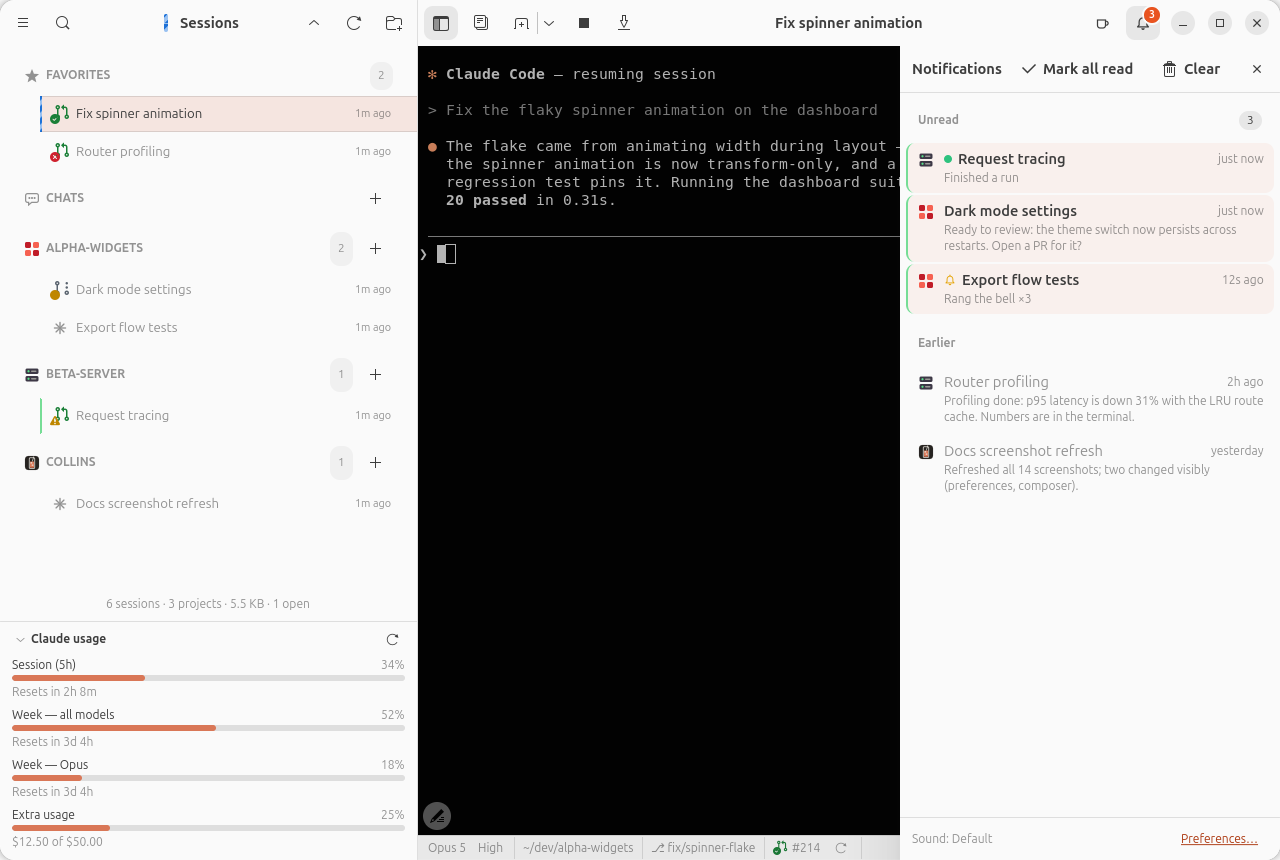Collapse the BETA-SERVER project group
Viewport: 1280px width, 860px height.
click(x=86, y=374)
